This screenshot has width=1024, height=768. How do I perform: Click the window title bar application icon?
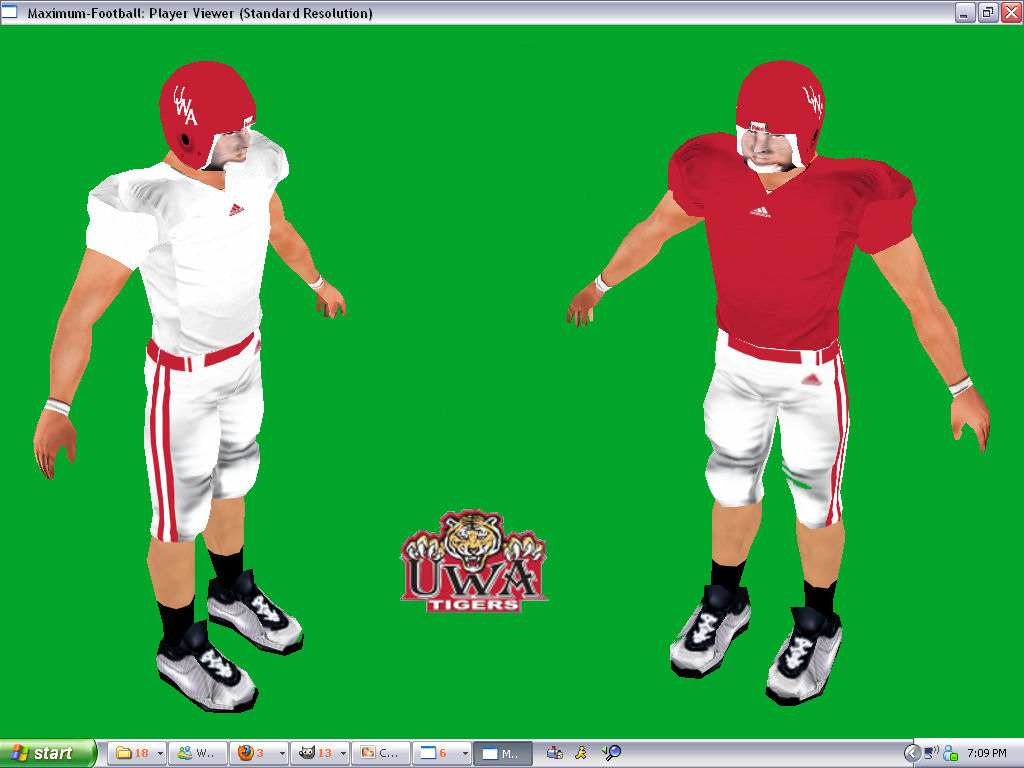9,12
